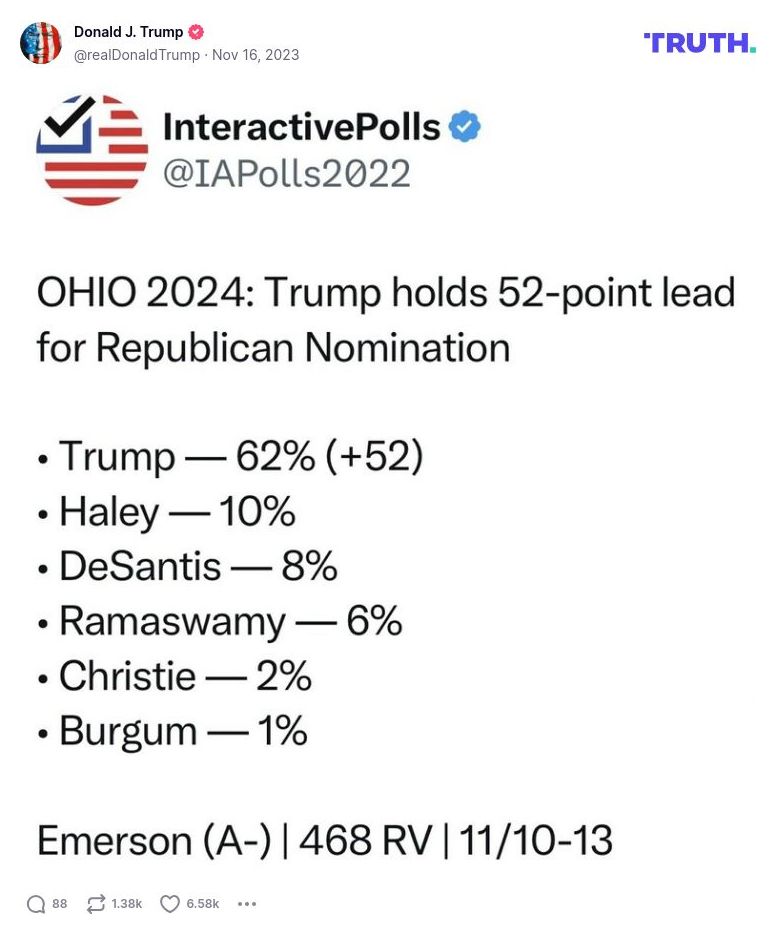Image resolution: width=777 pixels, height=934 pixels.
Task: Like the post with the heart icon
Action: click(169, 903)
